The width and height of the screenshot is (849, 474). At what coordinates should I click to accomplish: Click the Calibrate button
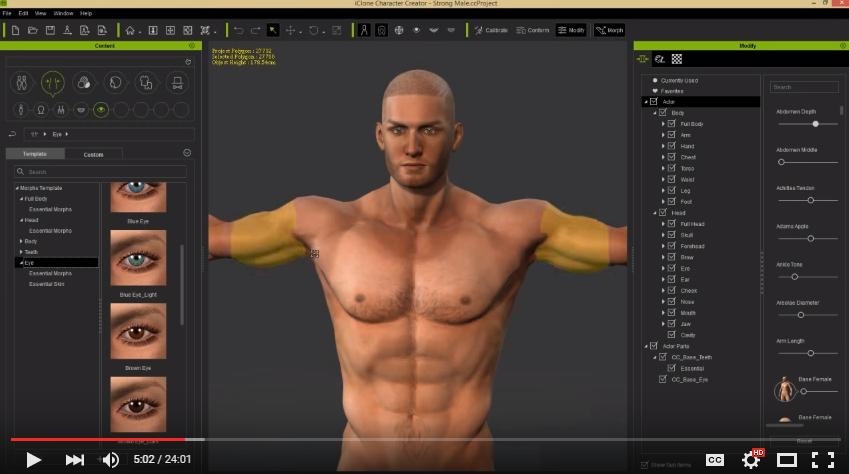coord(491,30)
